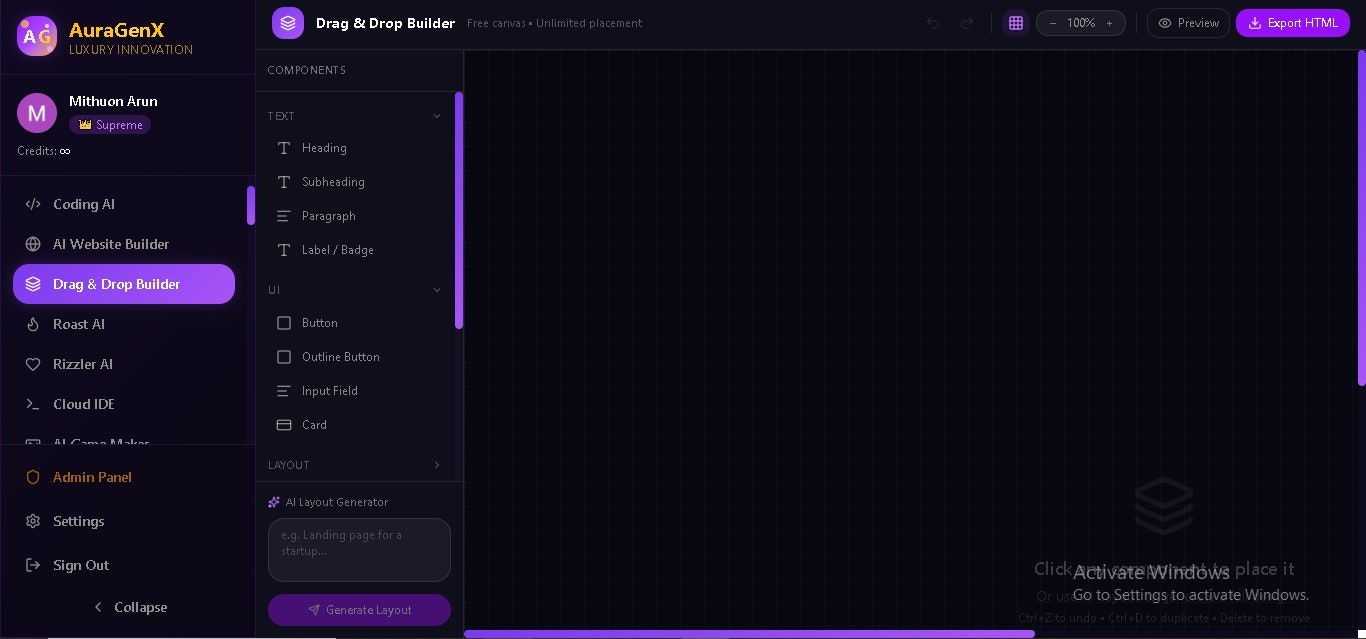
Task: Click the Export HTML button
Action: click(1293, 23)
